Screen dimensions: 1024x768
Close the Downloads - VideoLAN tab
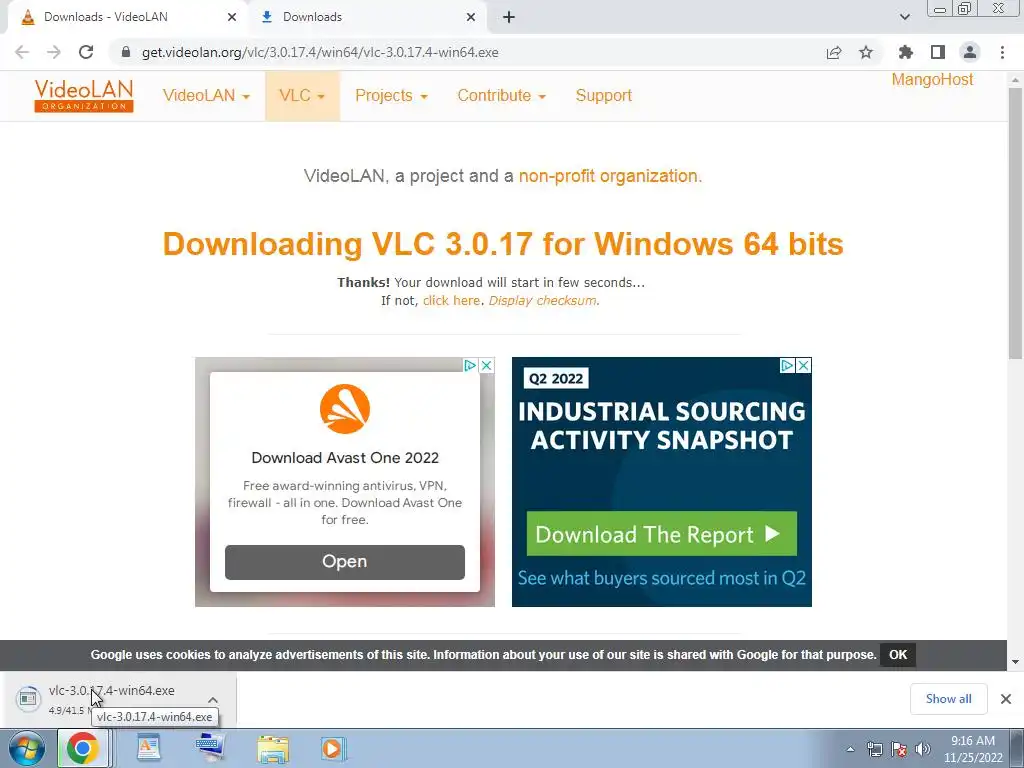(232, 17)
